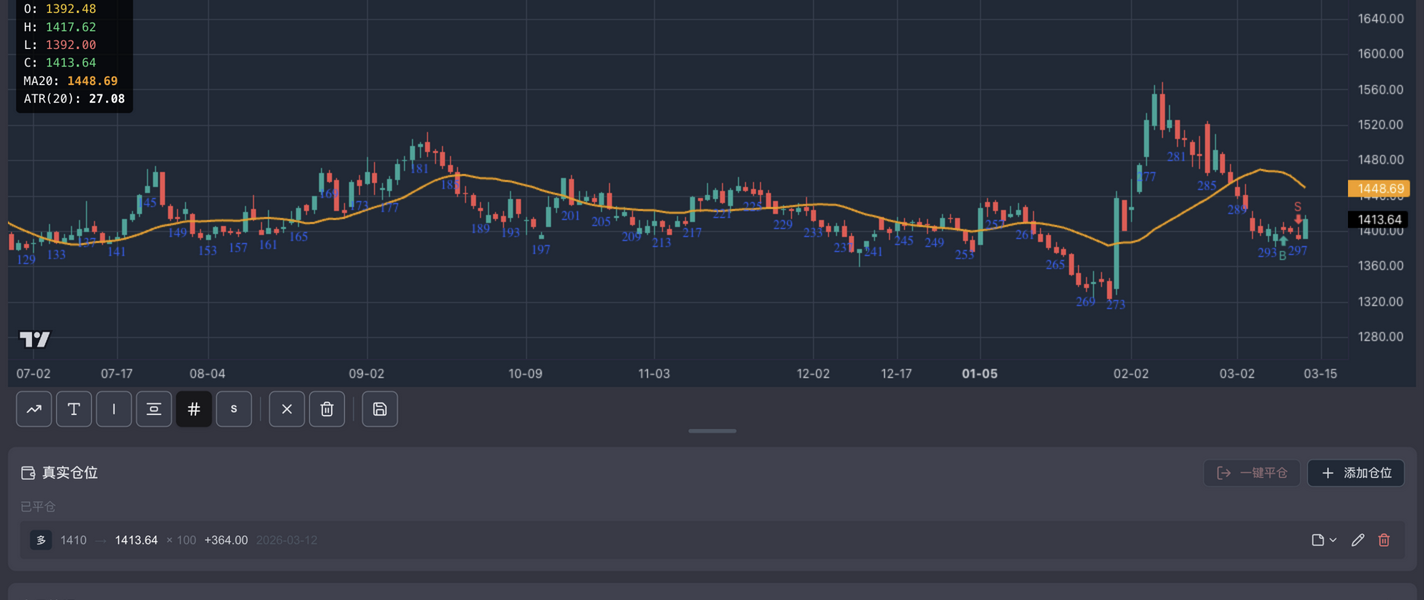Delete the position using red trash icon
1424x600 pixels.
point(1384,540)
